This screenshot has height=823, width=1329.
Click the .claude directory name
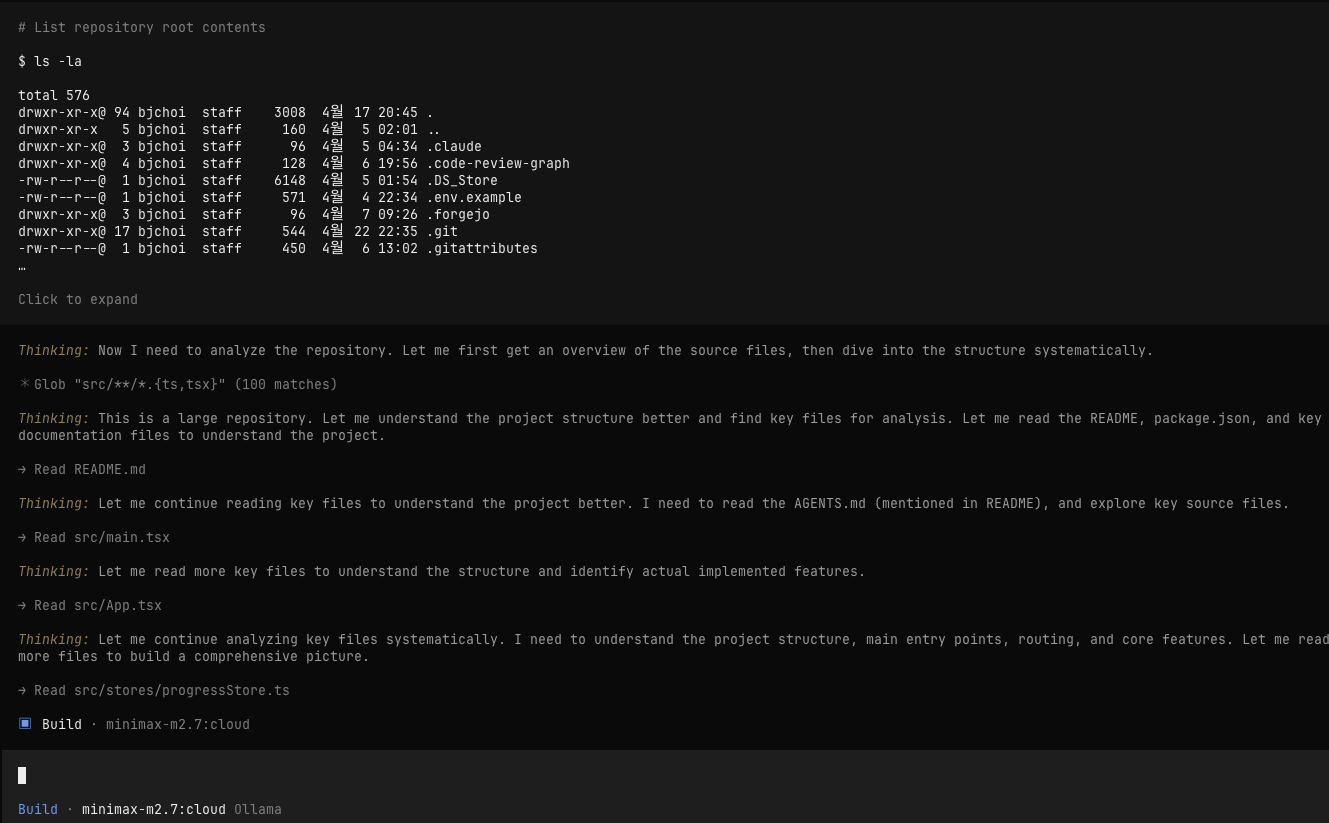(x=454, y=146)
